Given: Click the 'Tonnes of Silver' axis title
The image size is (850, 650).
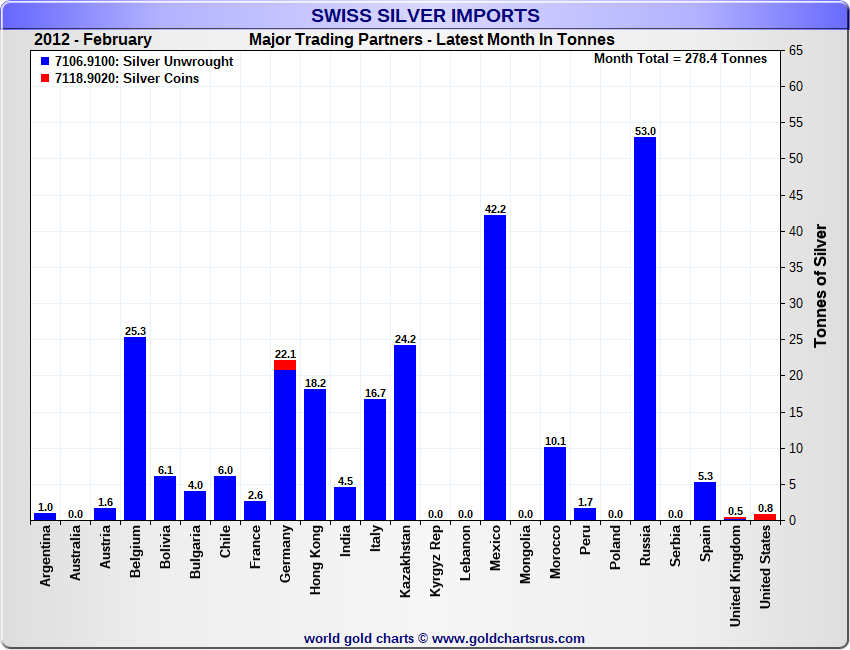Looking at the screenshot, I should (820, 285).
